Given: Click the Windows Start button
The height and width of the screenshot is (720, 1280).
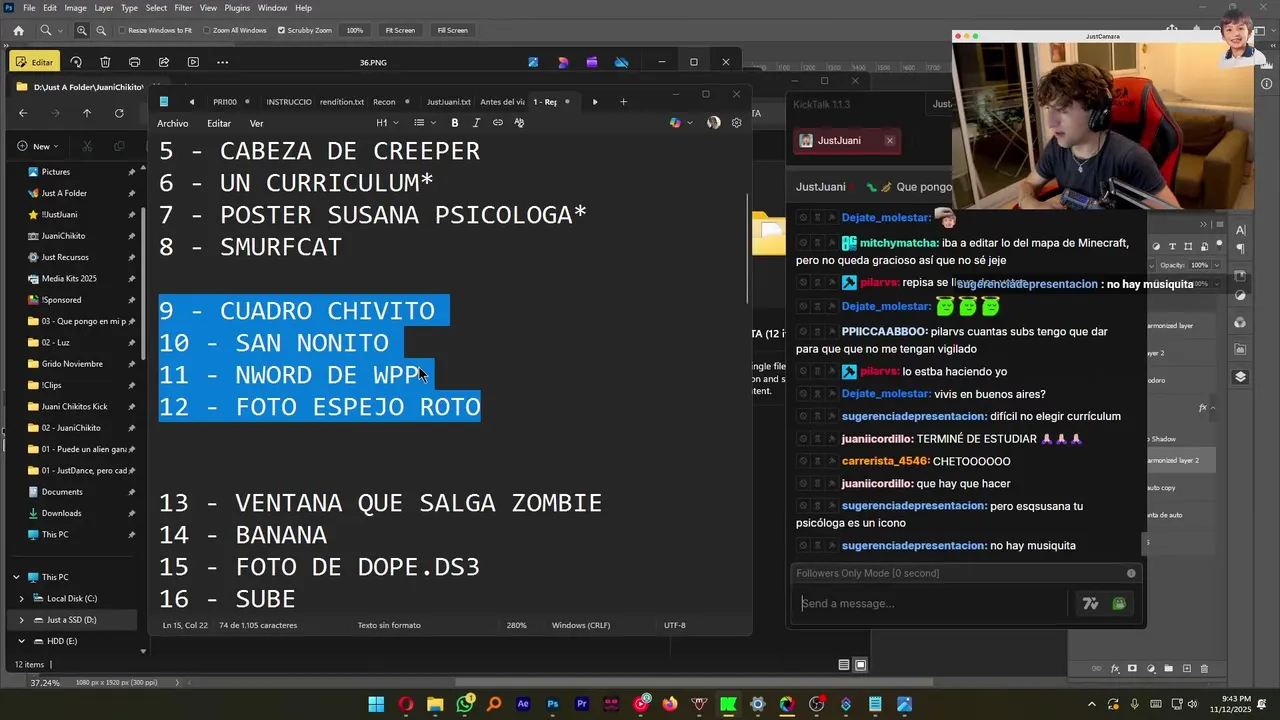Looking at the screenshot, I should tap(376, 704).
